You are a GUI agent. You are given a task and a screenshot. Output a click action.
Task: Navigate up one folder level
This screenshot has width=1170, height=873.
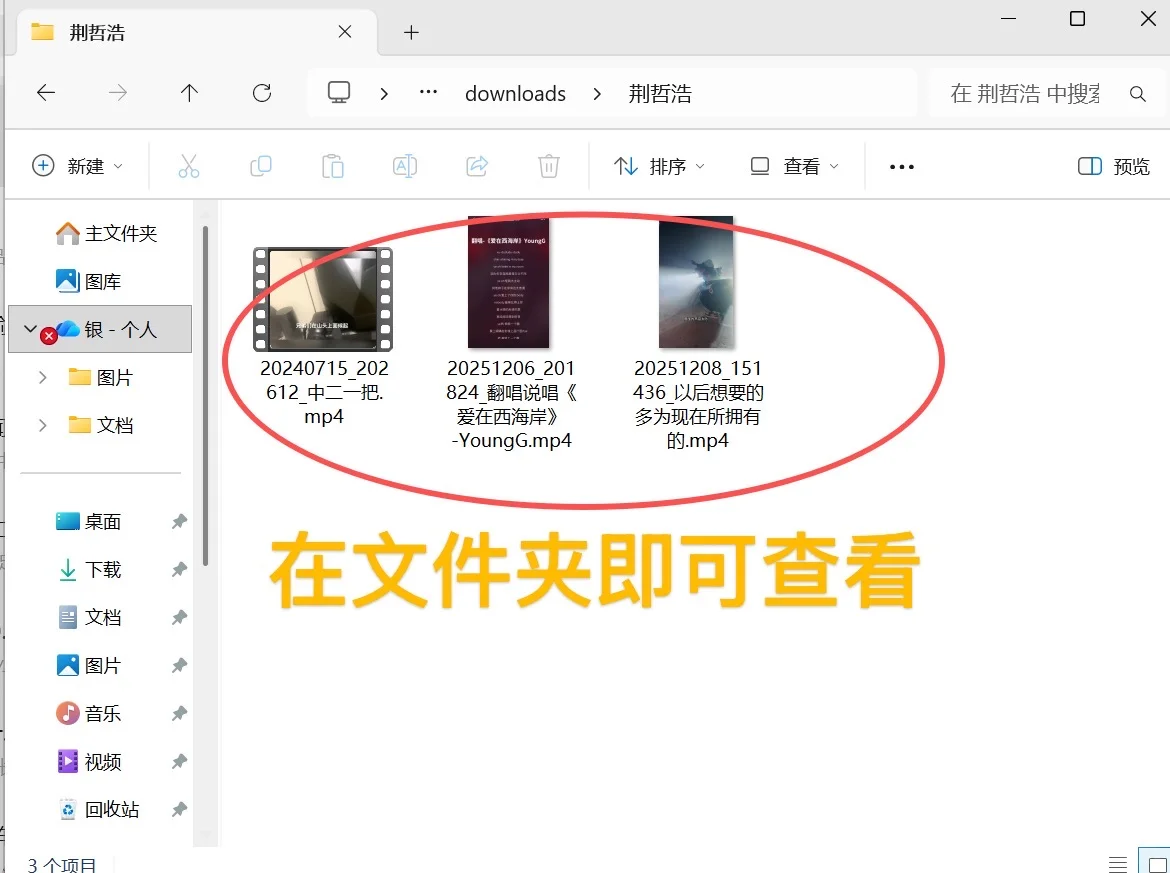[x=189, y=92]
